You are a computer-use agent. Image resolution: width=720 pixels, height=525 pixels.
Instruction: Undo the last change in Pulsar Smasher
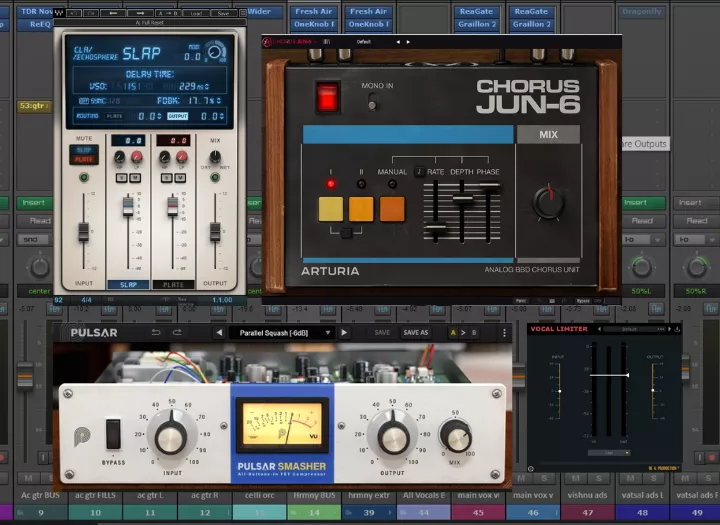[x=156, y=333]
